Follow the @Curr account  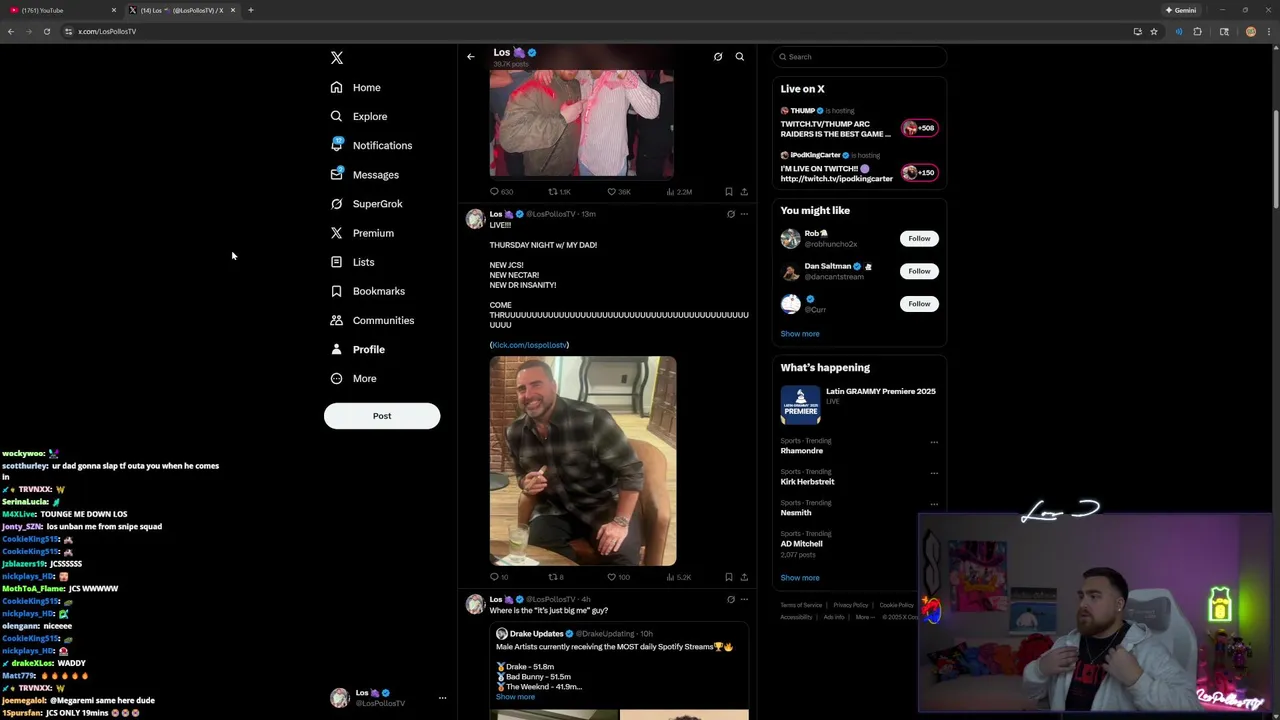point(919,304)
